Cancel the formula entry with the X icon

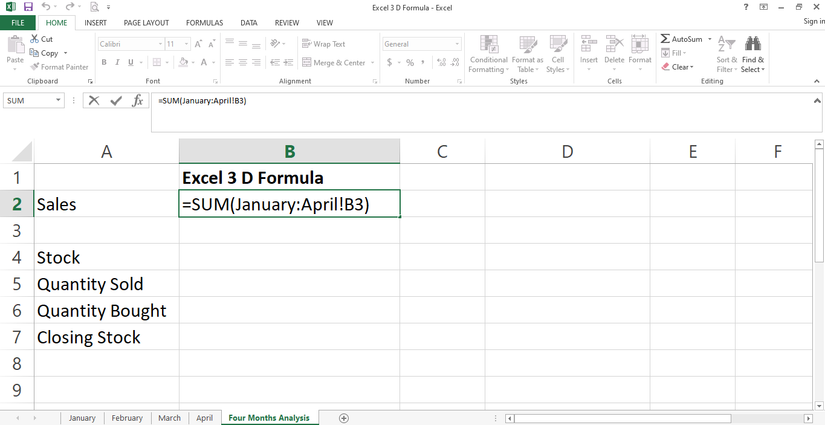[x=94, y=101]
